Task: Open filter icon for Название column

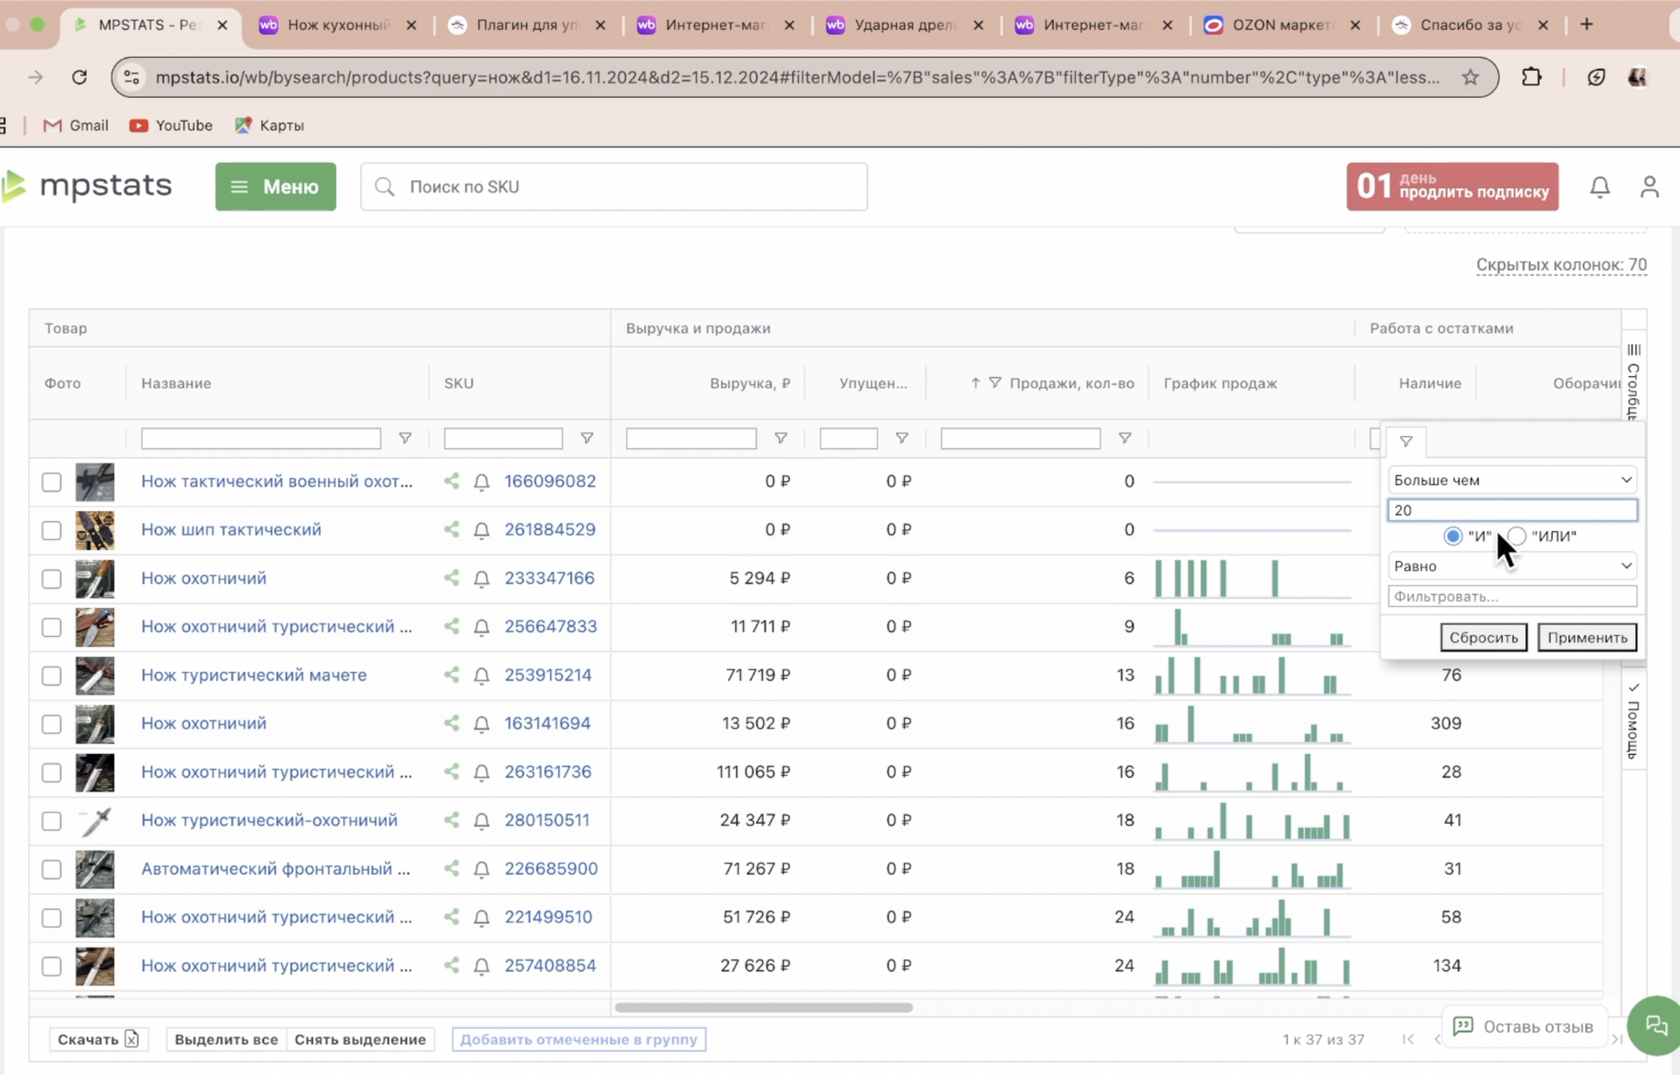Action: coord(405,438)
